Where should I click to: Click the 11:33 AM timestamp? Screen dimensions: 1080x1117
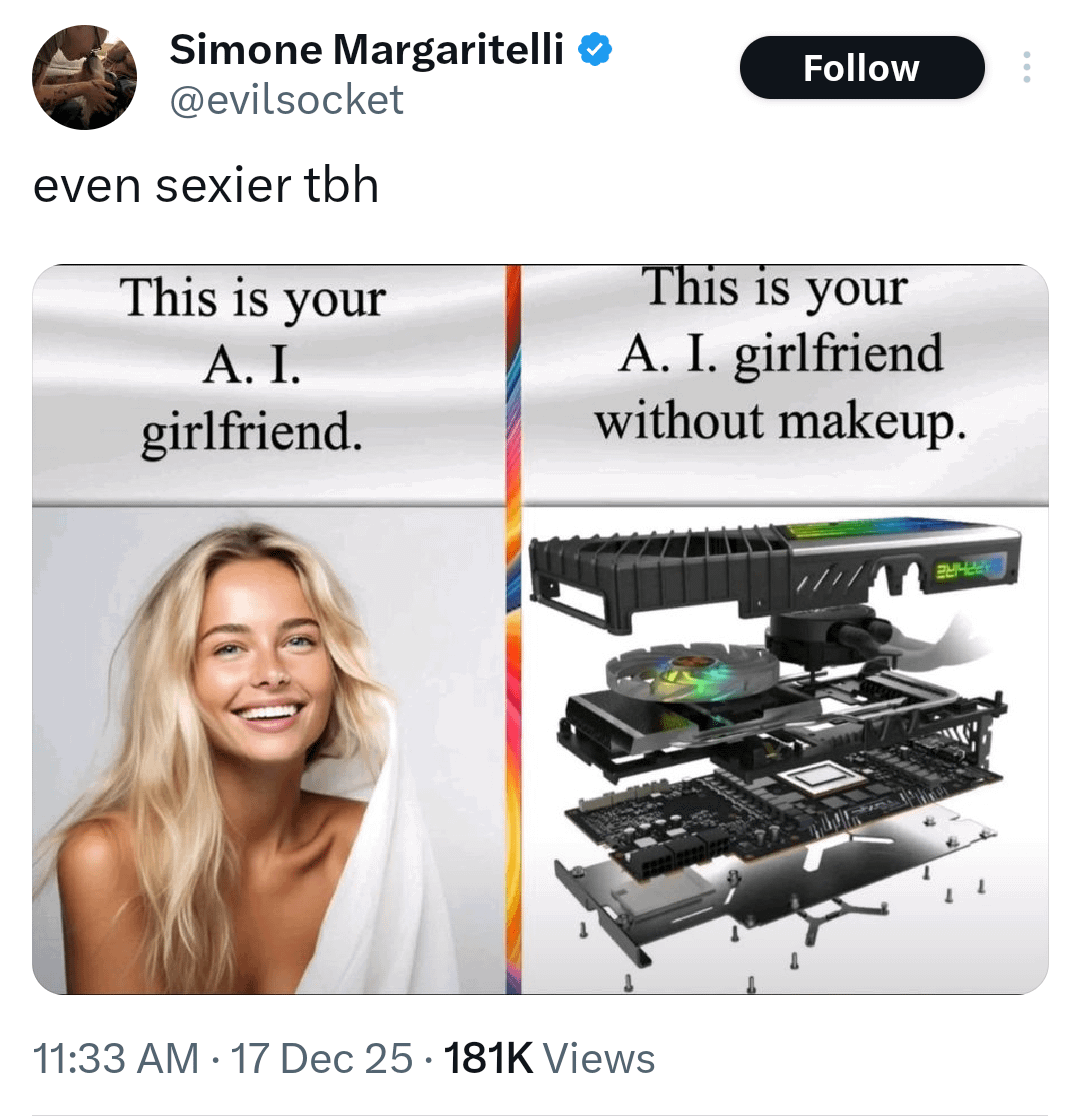[116, 1058]
